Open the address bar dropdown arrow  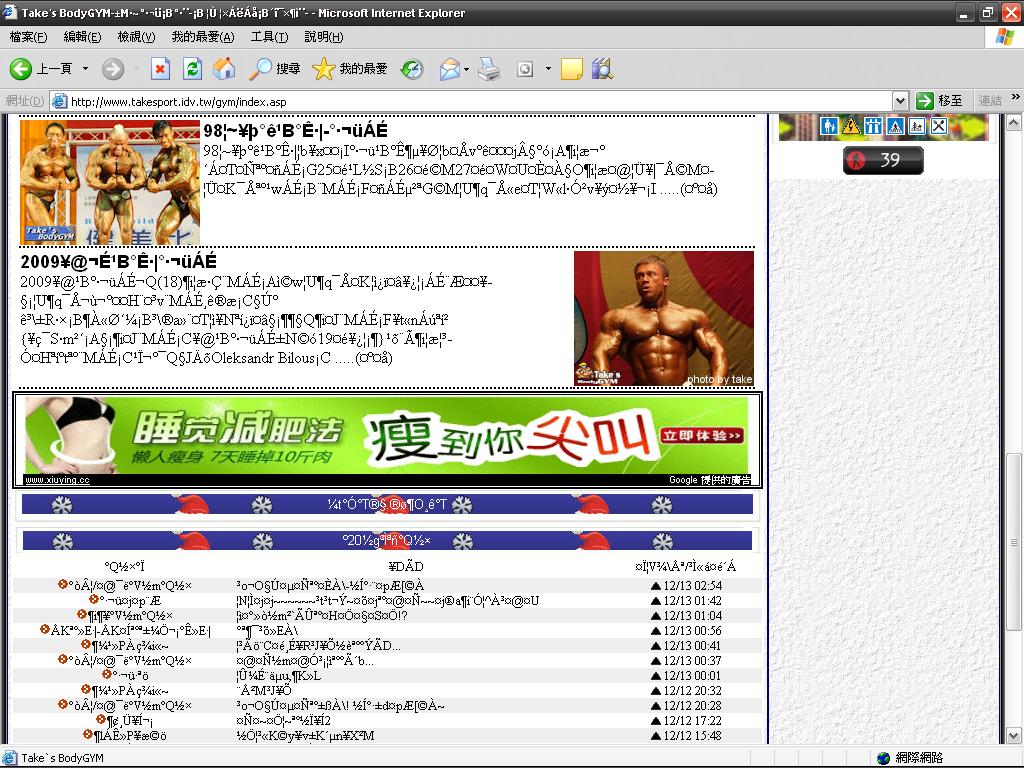point(901,101)
